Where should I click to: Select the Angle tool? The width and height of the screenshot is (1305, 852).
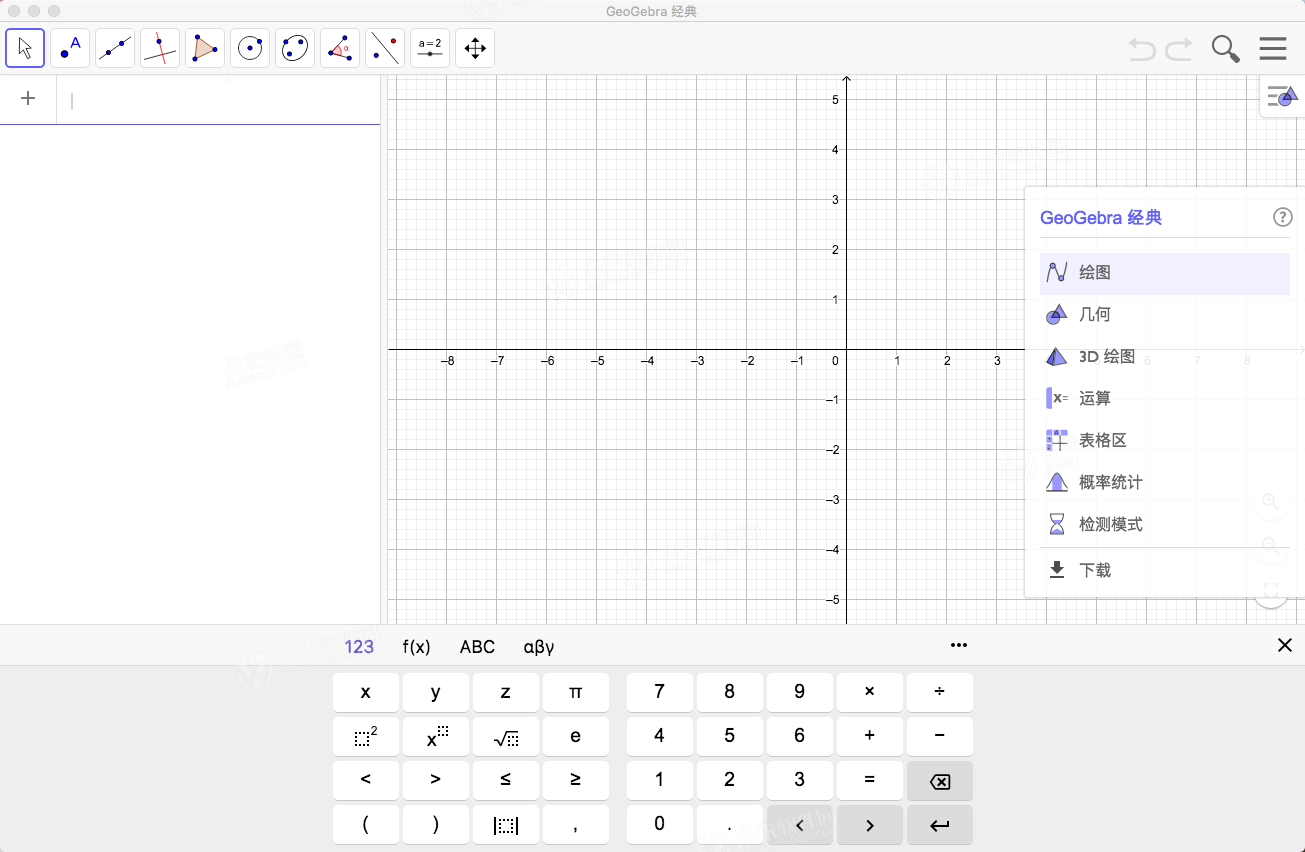click(340, 48)
